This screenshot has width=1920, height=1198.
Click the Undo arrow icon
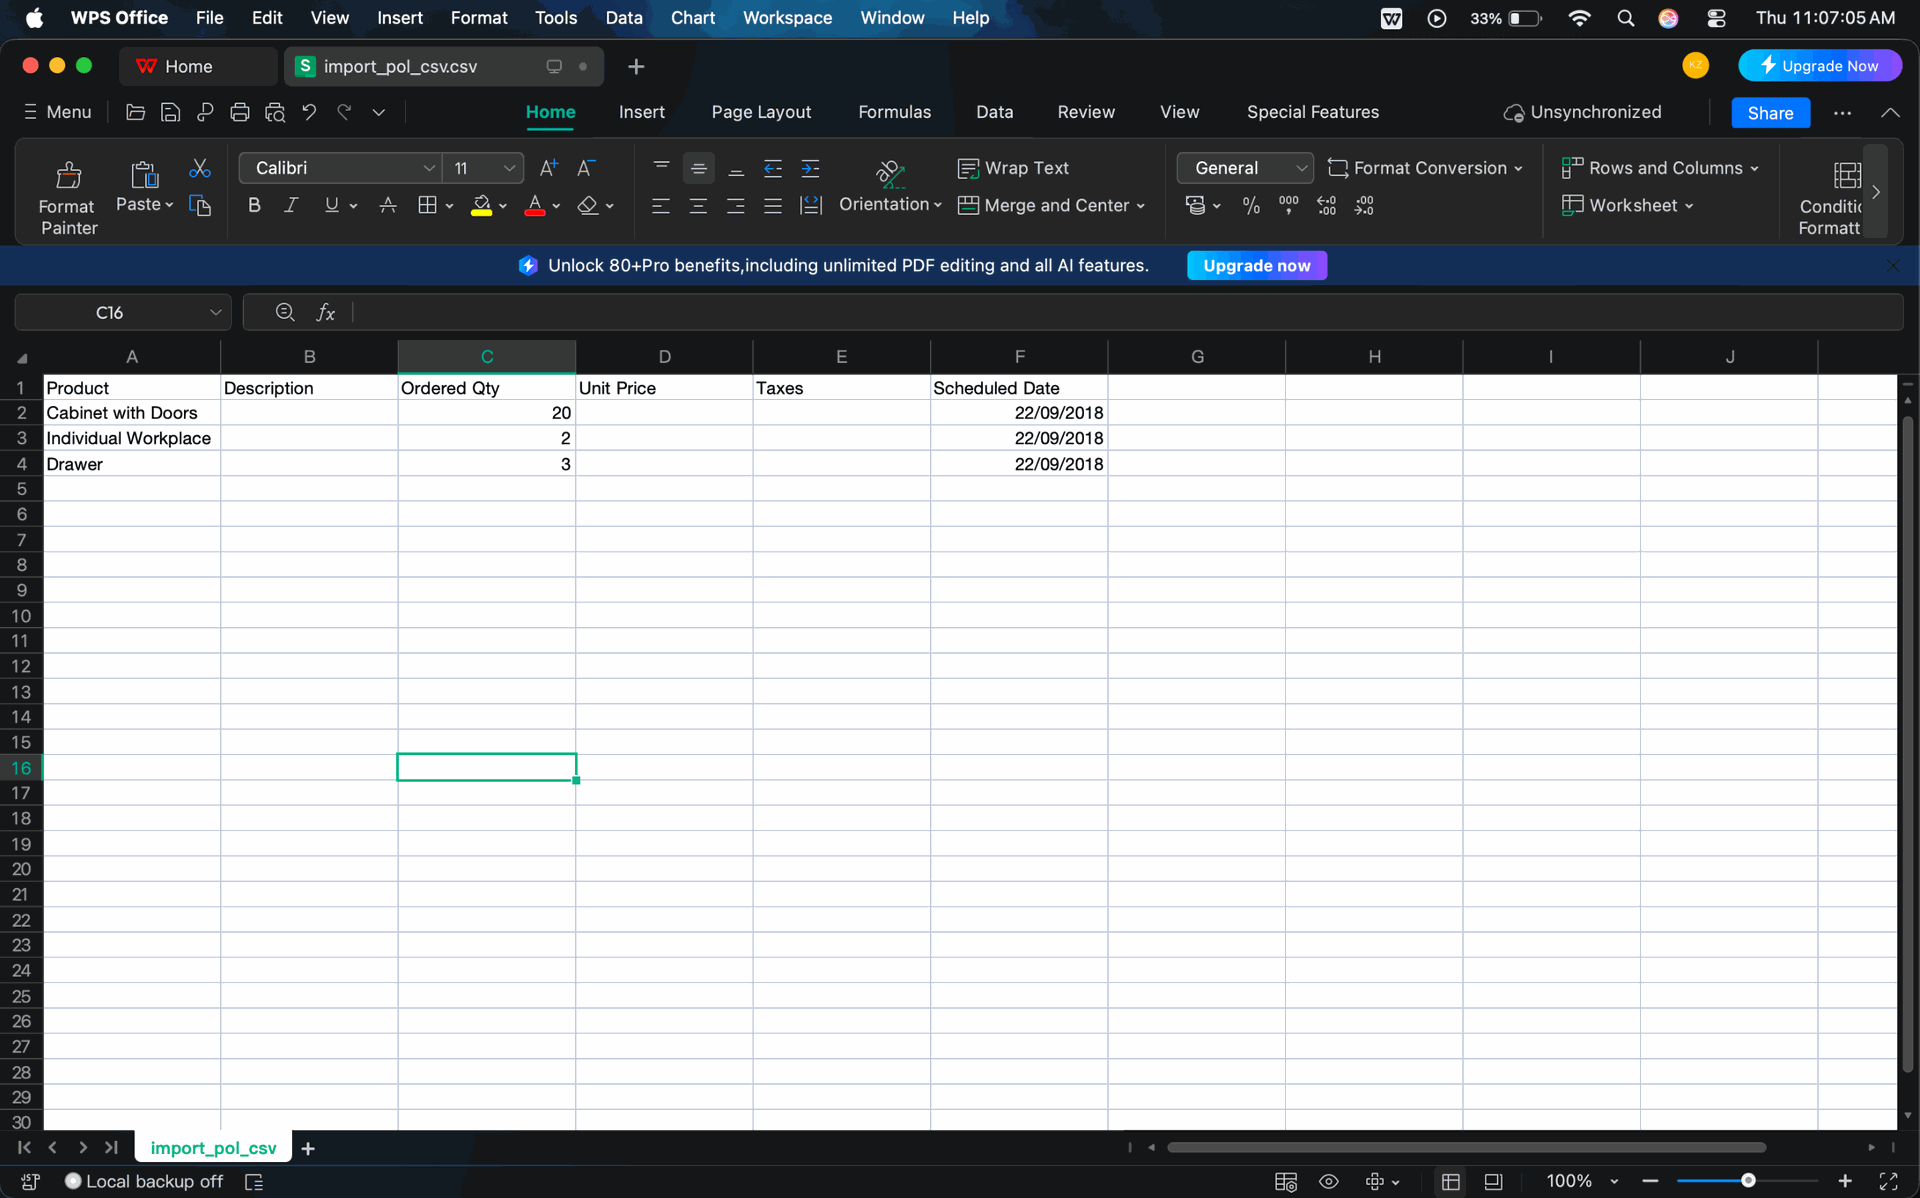(309, 112)
